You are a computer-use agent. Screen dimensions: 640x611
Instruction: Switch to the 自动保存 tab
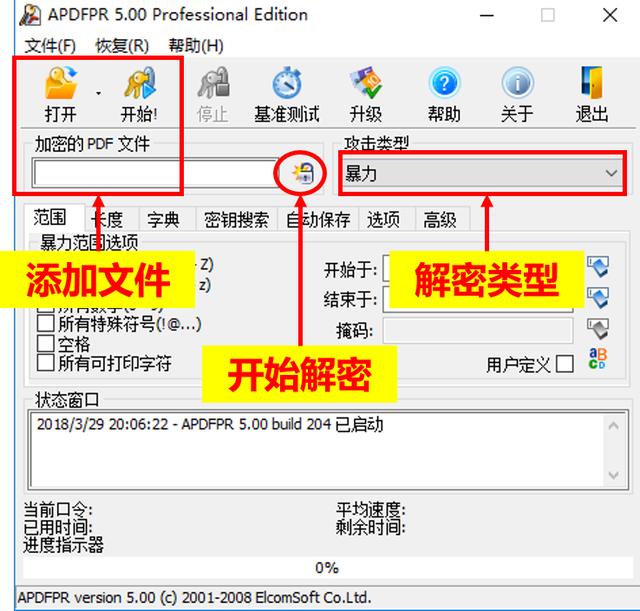[x=318, y=220]
